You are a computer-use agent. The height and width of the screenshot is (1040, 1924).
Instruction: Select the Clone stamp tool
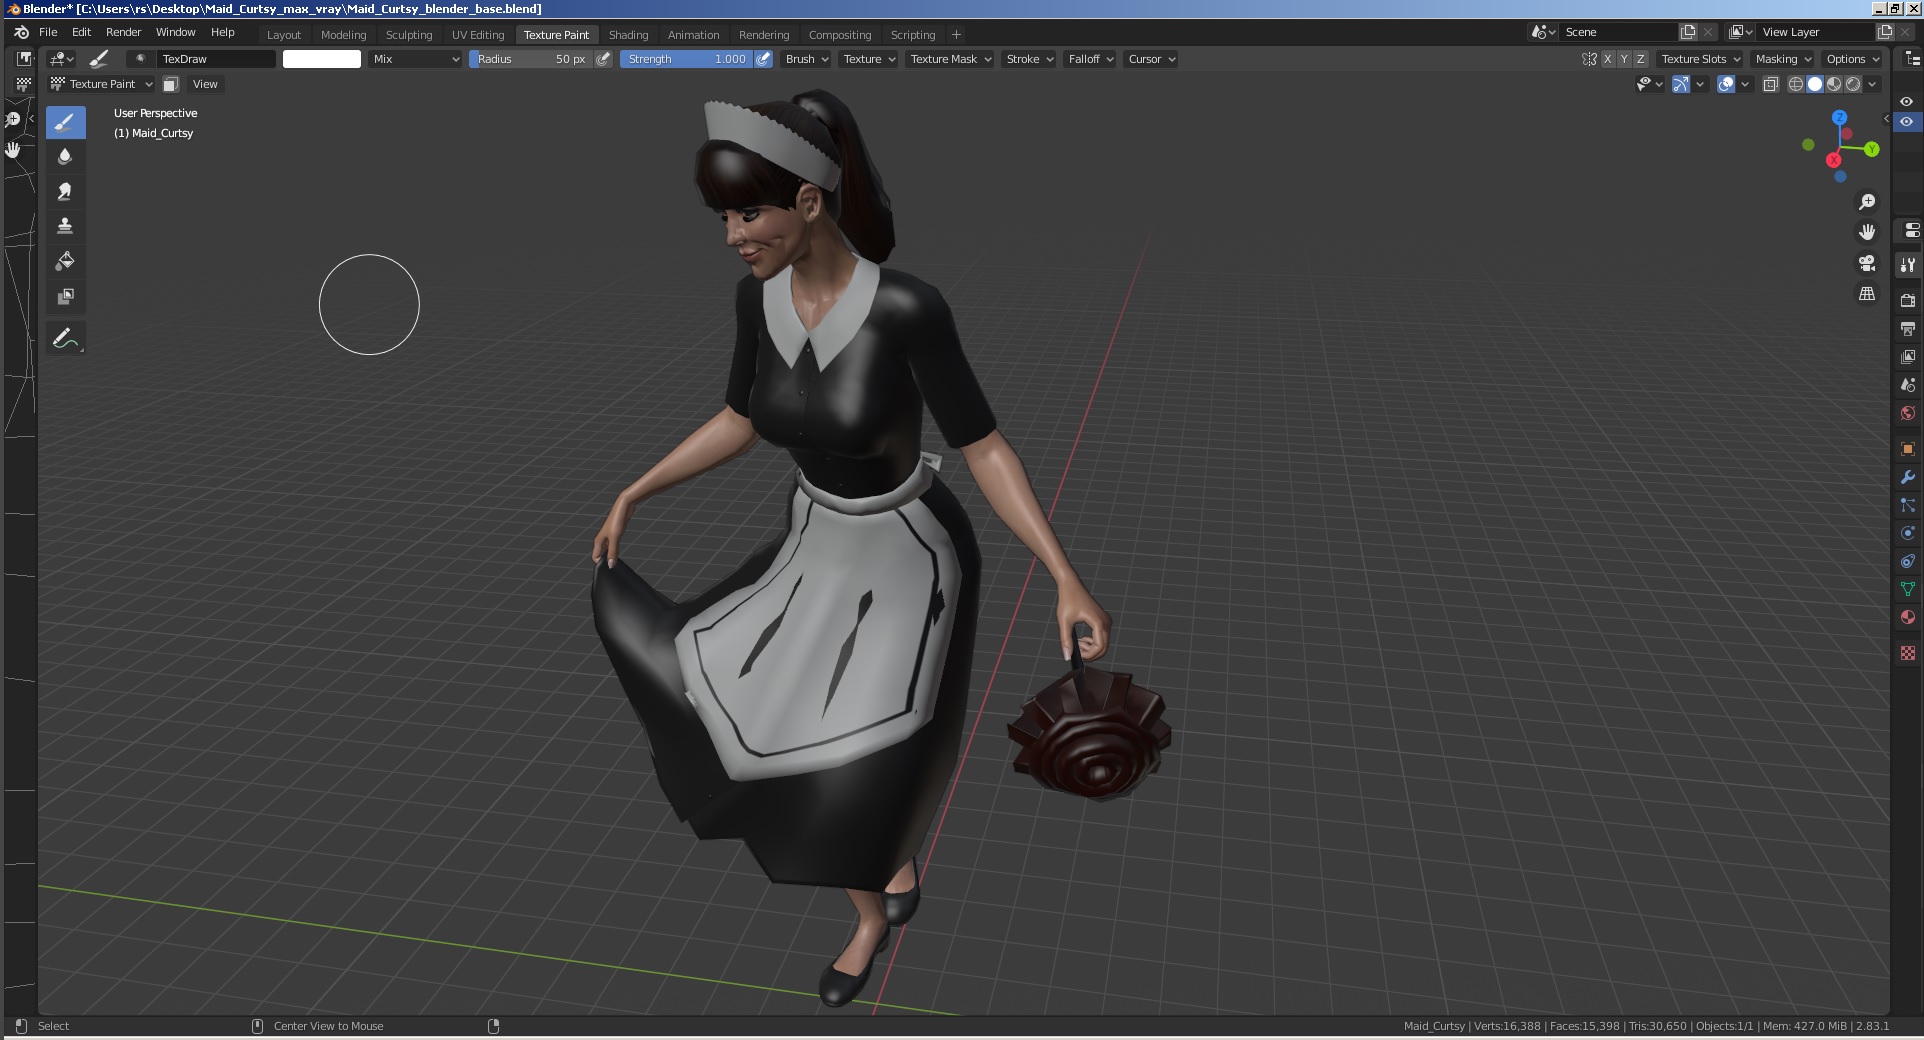[x=65, y=226]
